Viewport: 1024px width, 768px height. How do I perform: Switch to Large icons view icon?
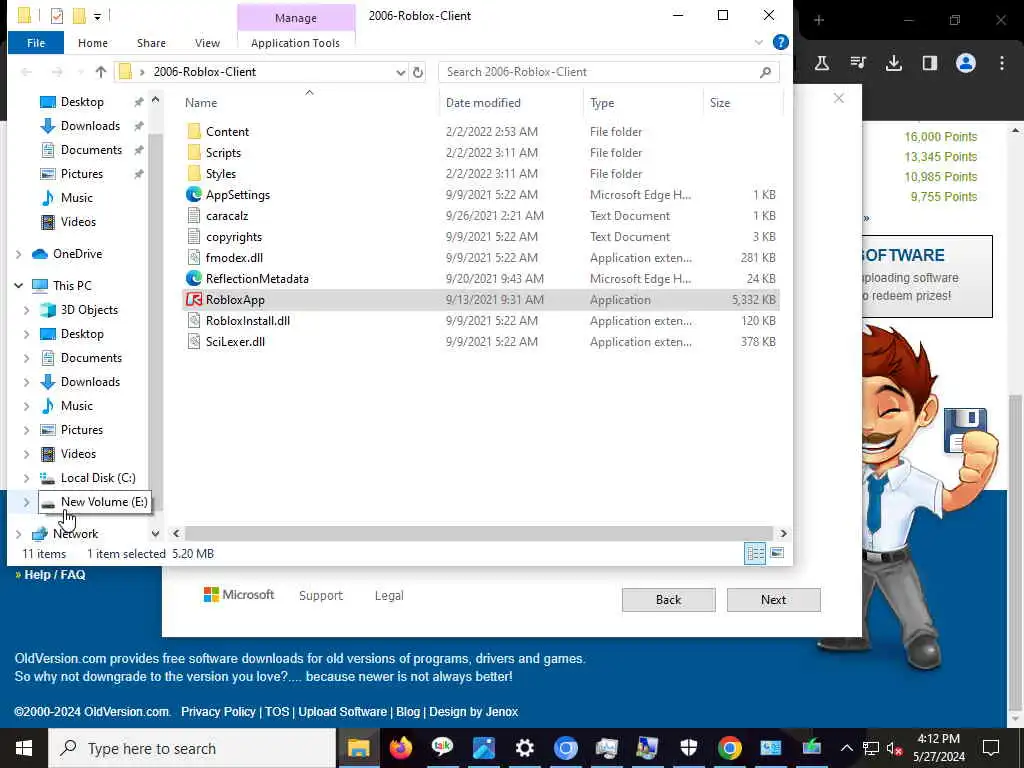[777, 554]
